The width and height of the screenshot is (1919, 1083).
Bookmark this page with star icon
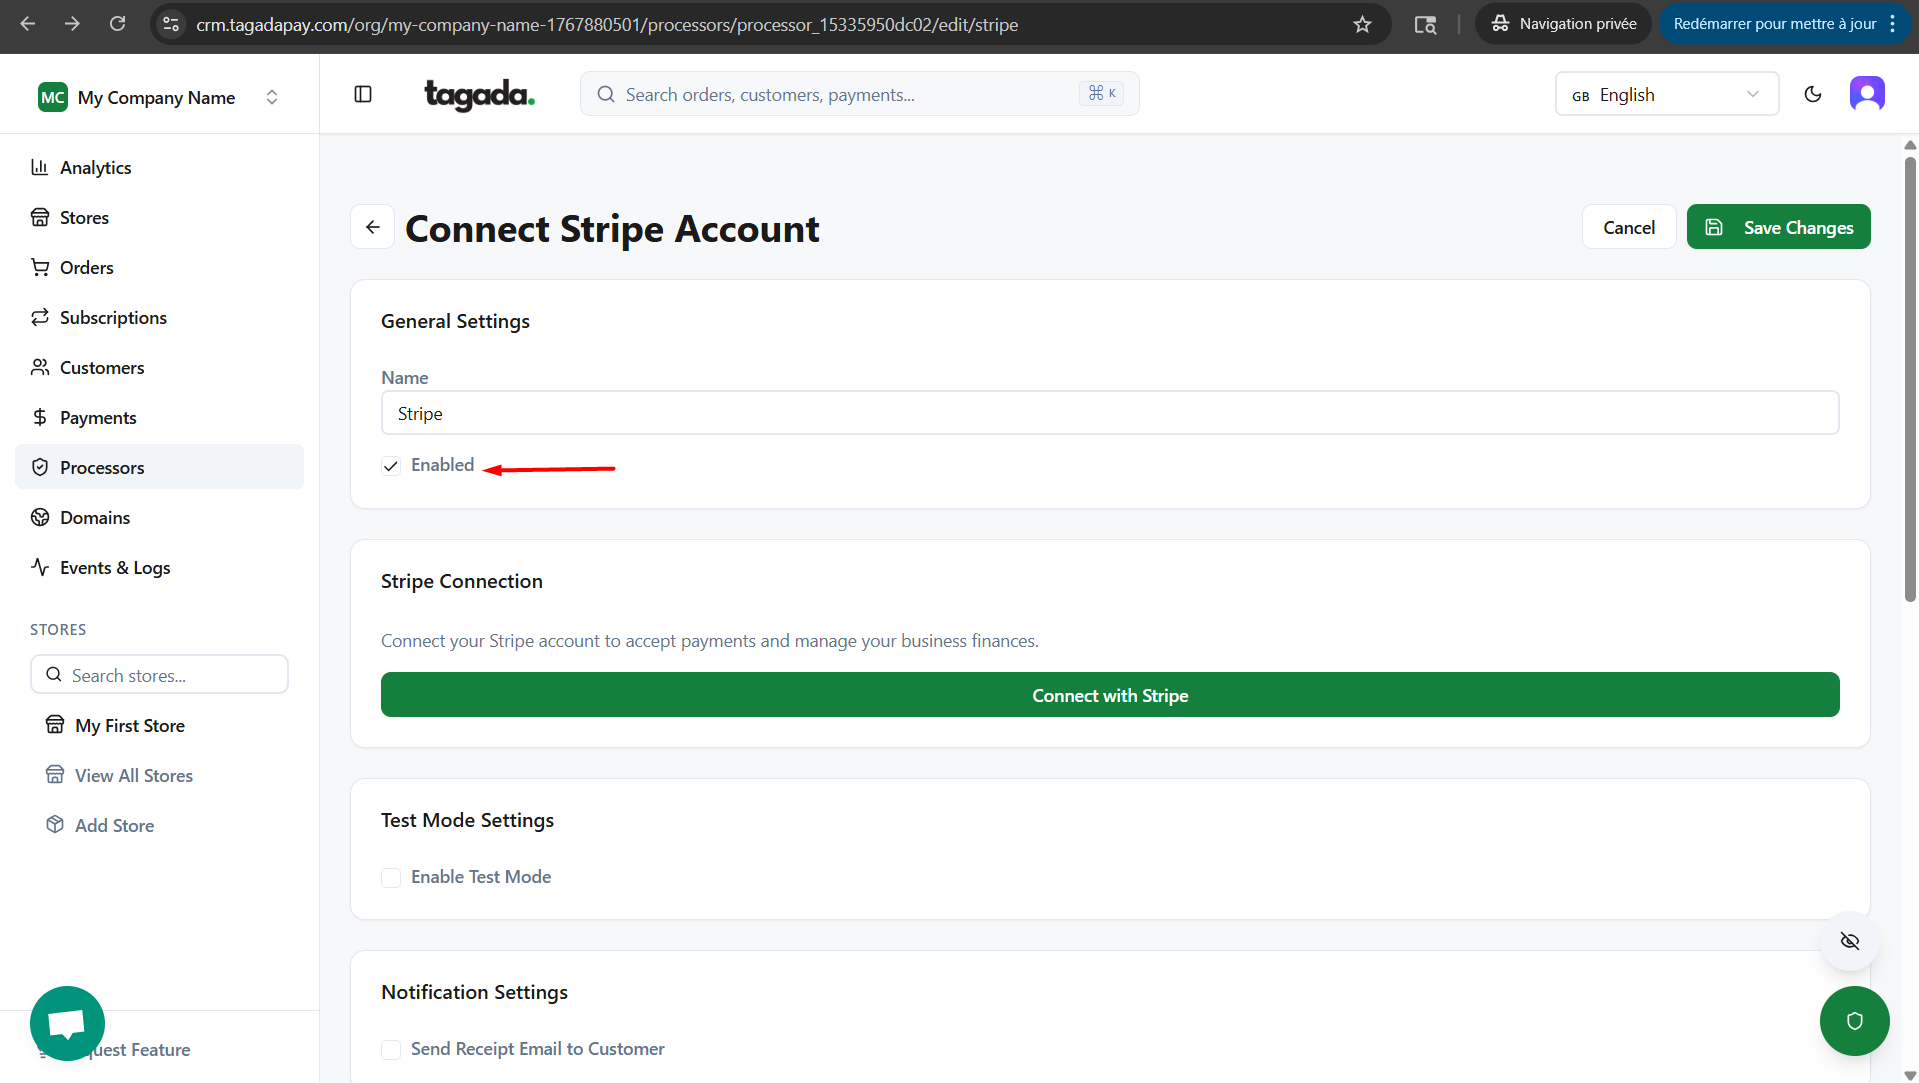click(x=1362, y=24)
